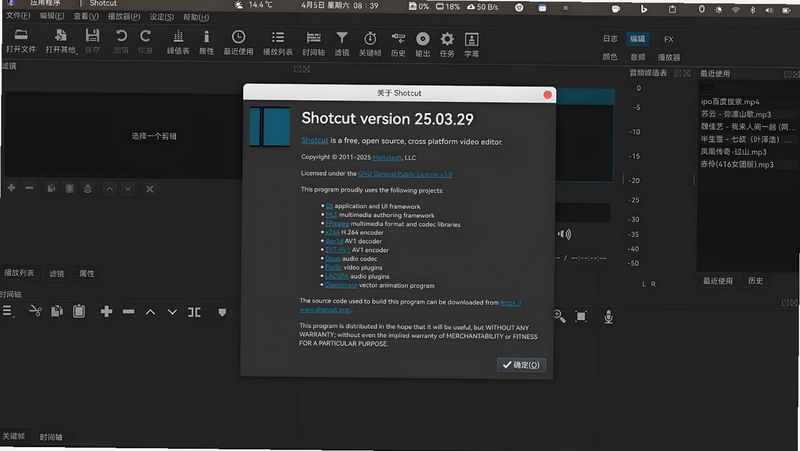This screenshot has height=451, width=800.
Task: Switch to the 音频 layout
Action: click(638, 57)
